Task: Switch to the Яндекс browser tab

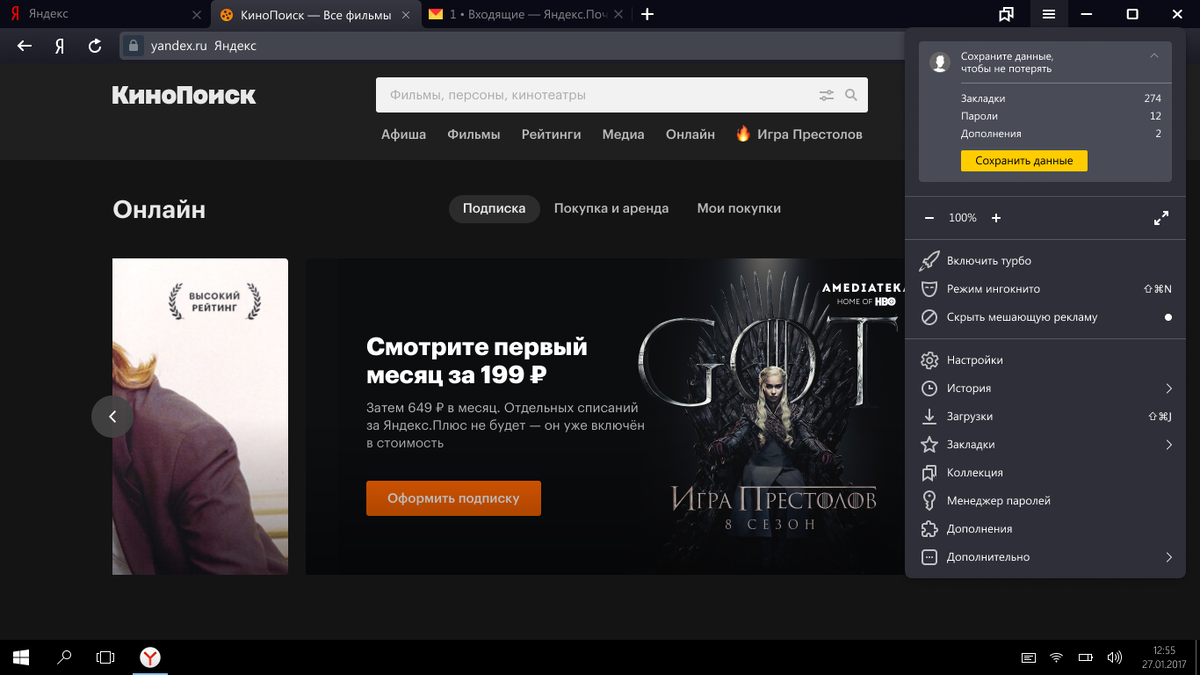Action: [x=105, y=14]
